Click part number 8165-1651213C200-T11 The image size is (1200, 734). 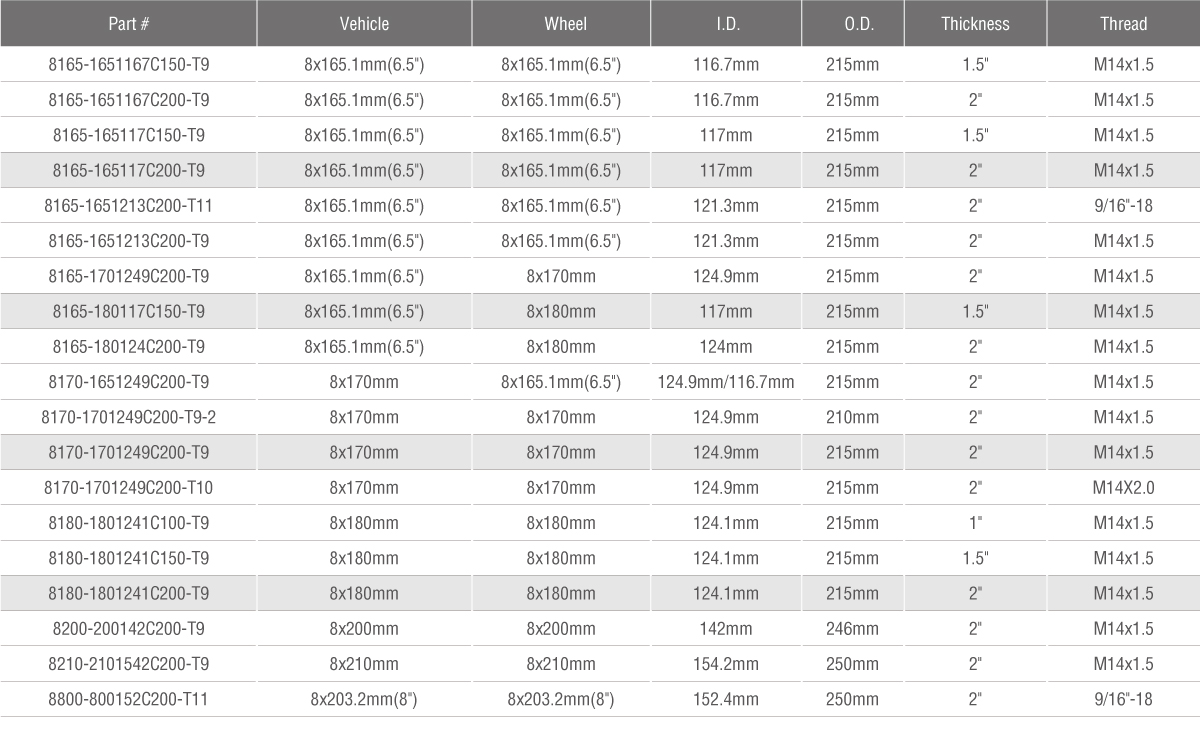click(x=129, y=206)
